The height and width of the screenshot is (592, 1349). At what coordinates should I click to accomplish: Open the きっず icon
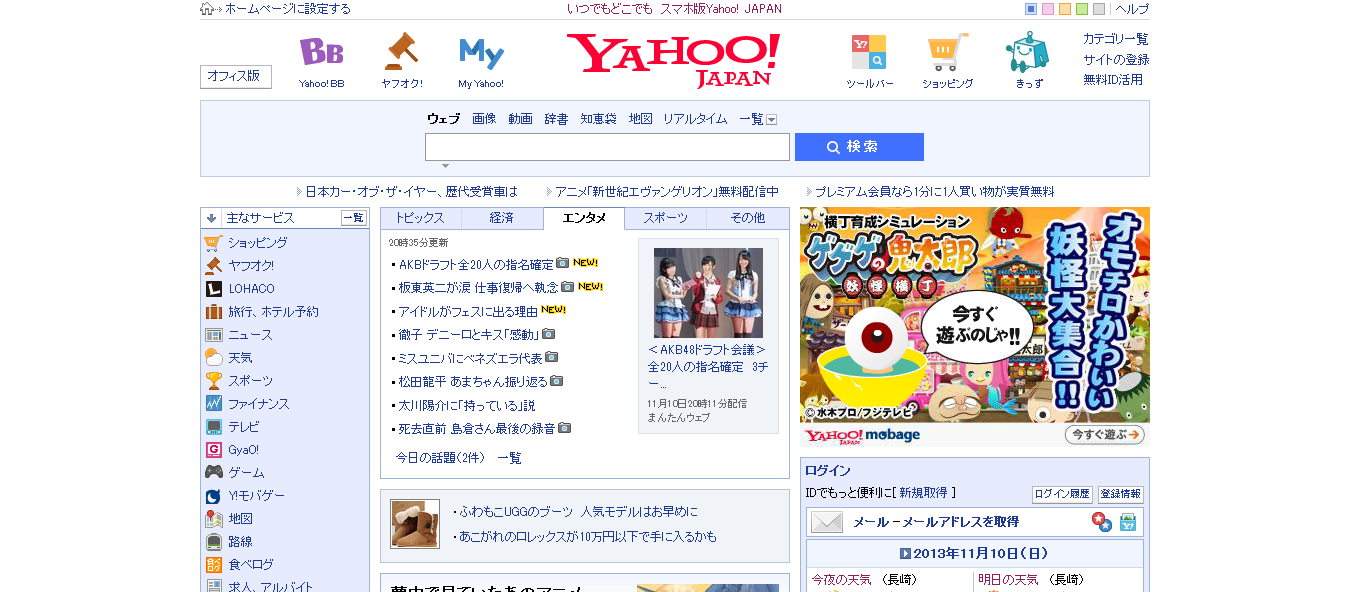[x=1028, y=52]
